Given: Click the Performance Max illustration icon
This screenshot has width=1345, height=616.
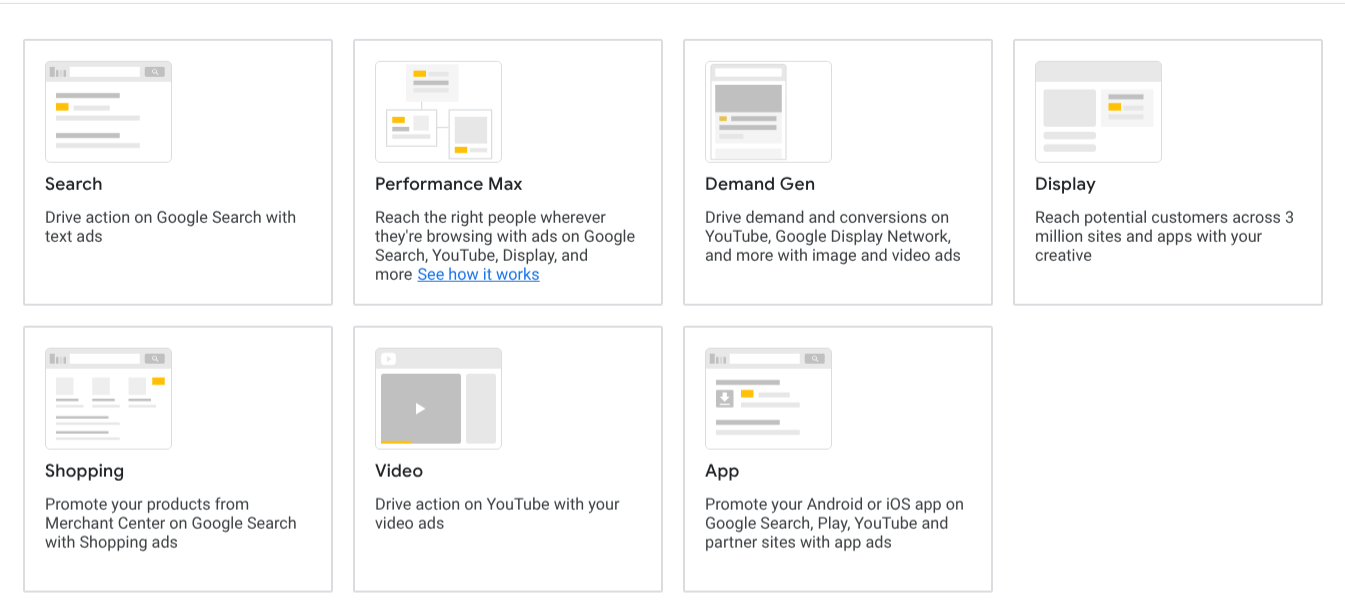Looking at the screenshot, I should pyautogui.click(x=438, y=112).
